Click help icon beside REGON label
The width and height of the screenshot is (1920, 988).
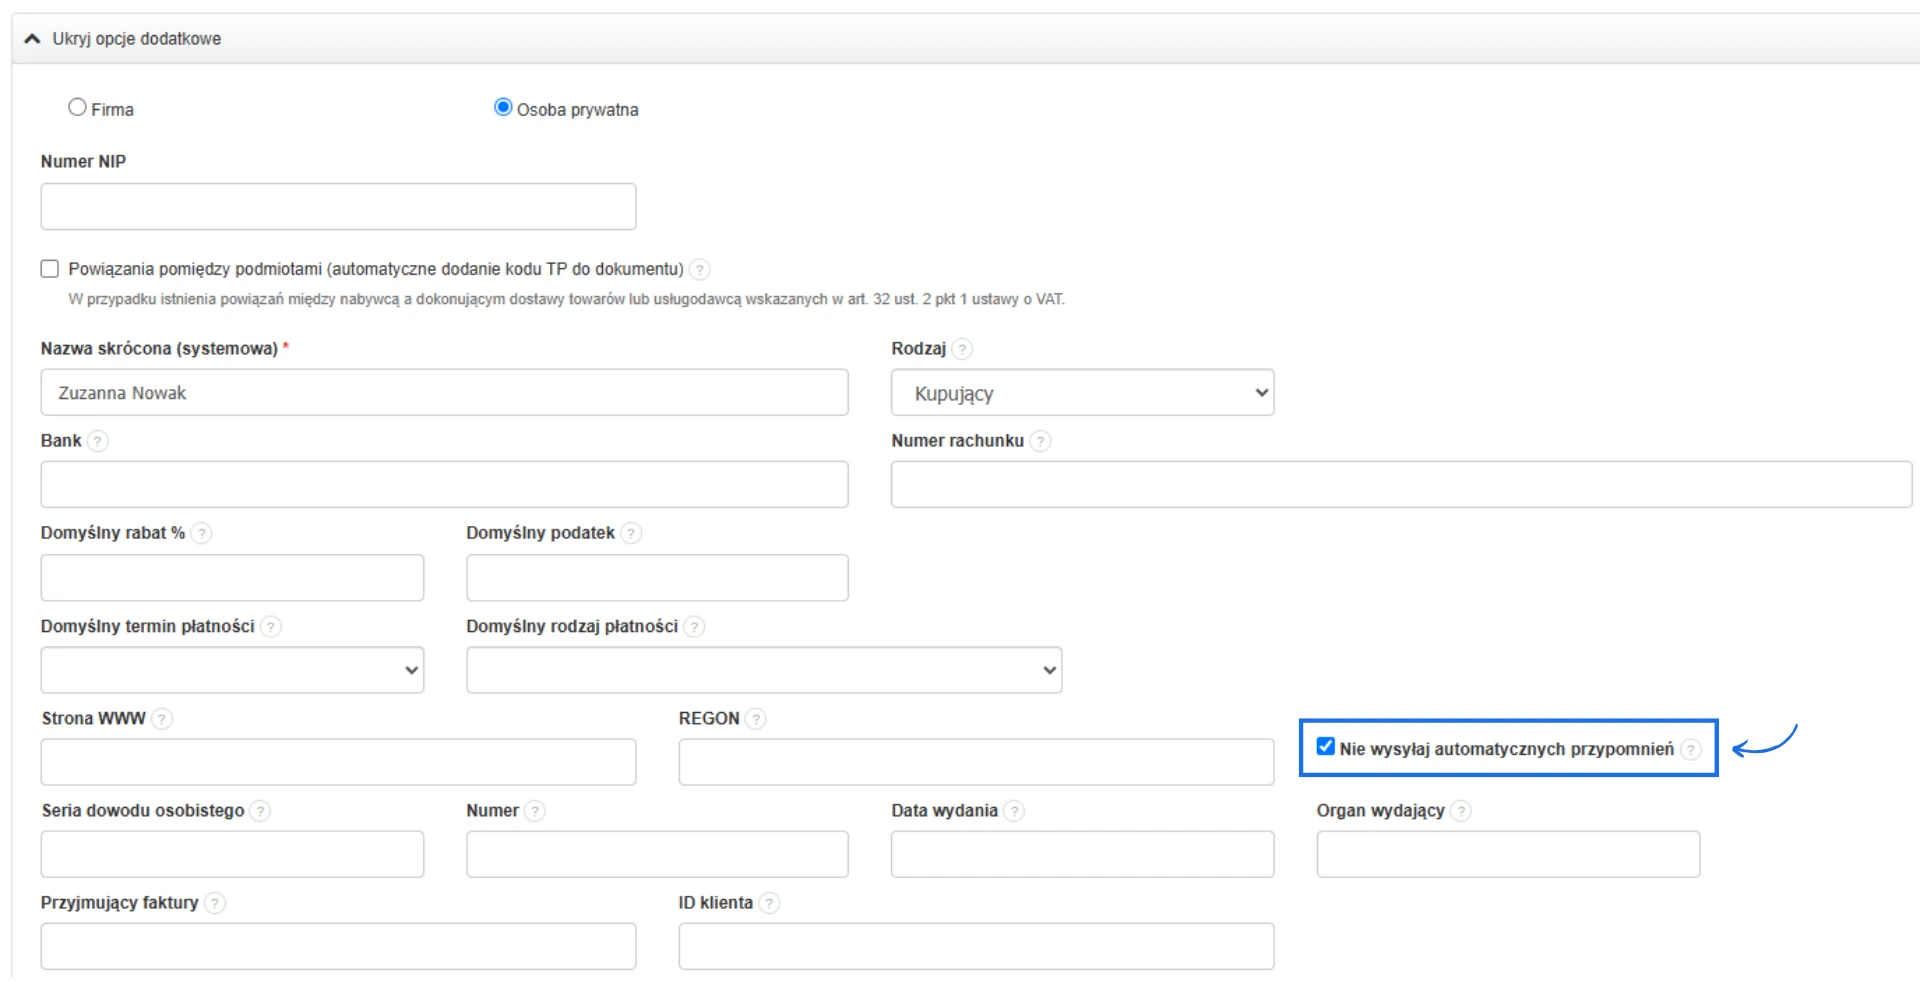point(756,719)
